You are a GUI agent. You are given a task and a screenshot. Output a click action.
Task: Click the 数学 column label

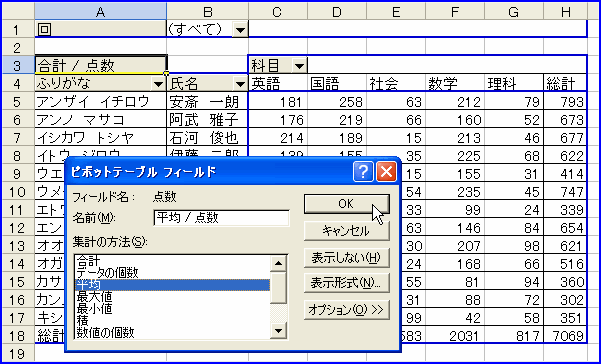tap(455, 84)
